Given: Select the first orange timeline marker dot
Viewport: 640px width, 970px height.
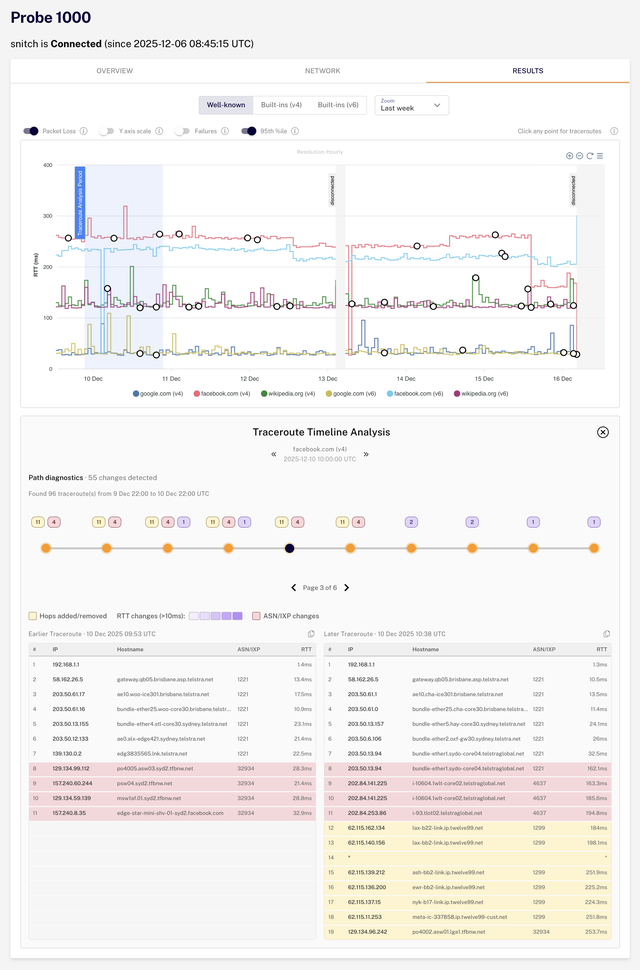Looking at the screenshot, I should tap(47, 548).
